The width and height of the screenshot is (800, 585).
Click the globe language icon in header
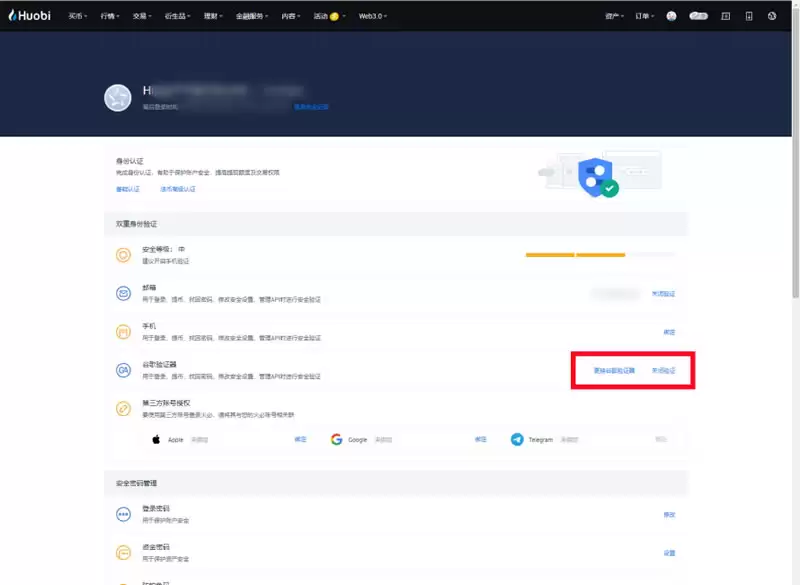pyautogui.click(x=772, y=16)
